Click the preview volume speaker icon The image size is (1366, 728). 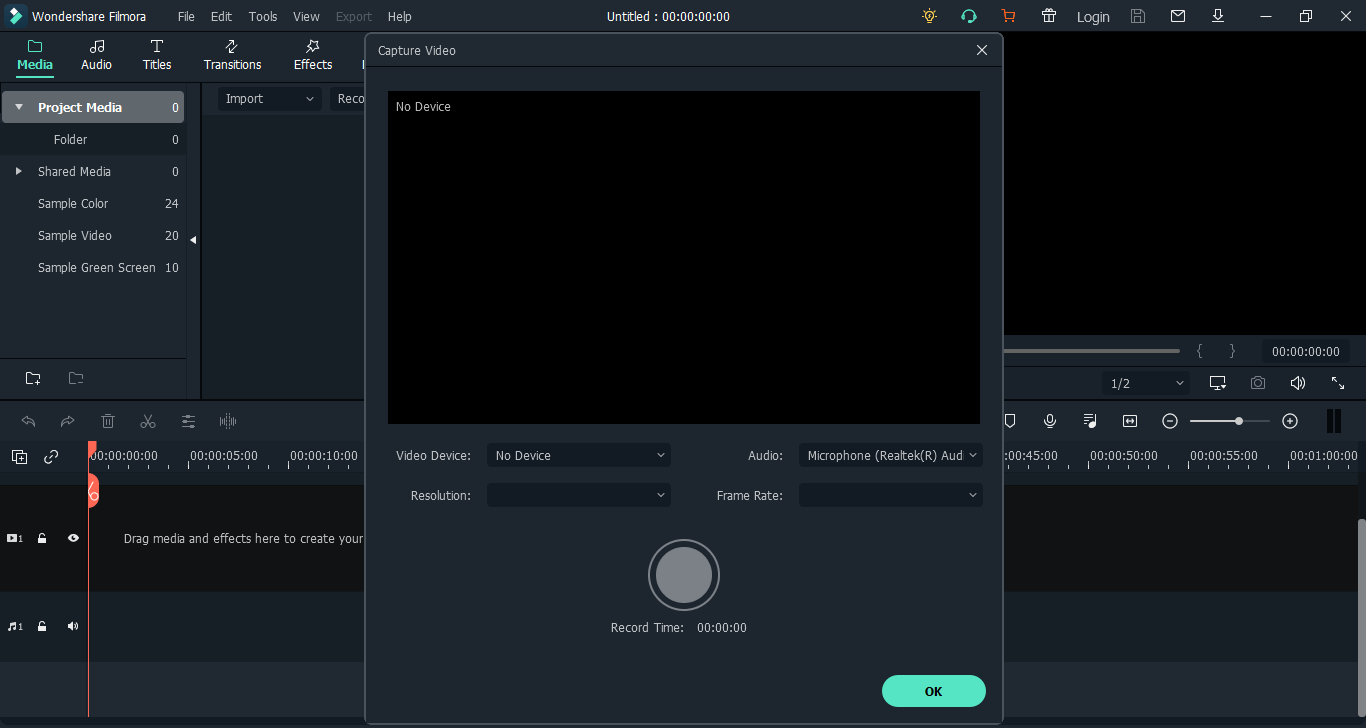[x=1298, y=383]
